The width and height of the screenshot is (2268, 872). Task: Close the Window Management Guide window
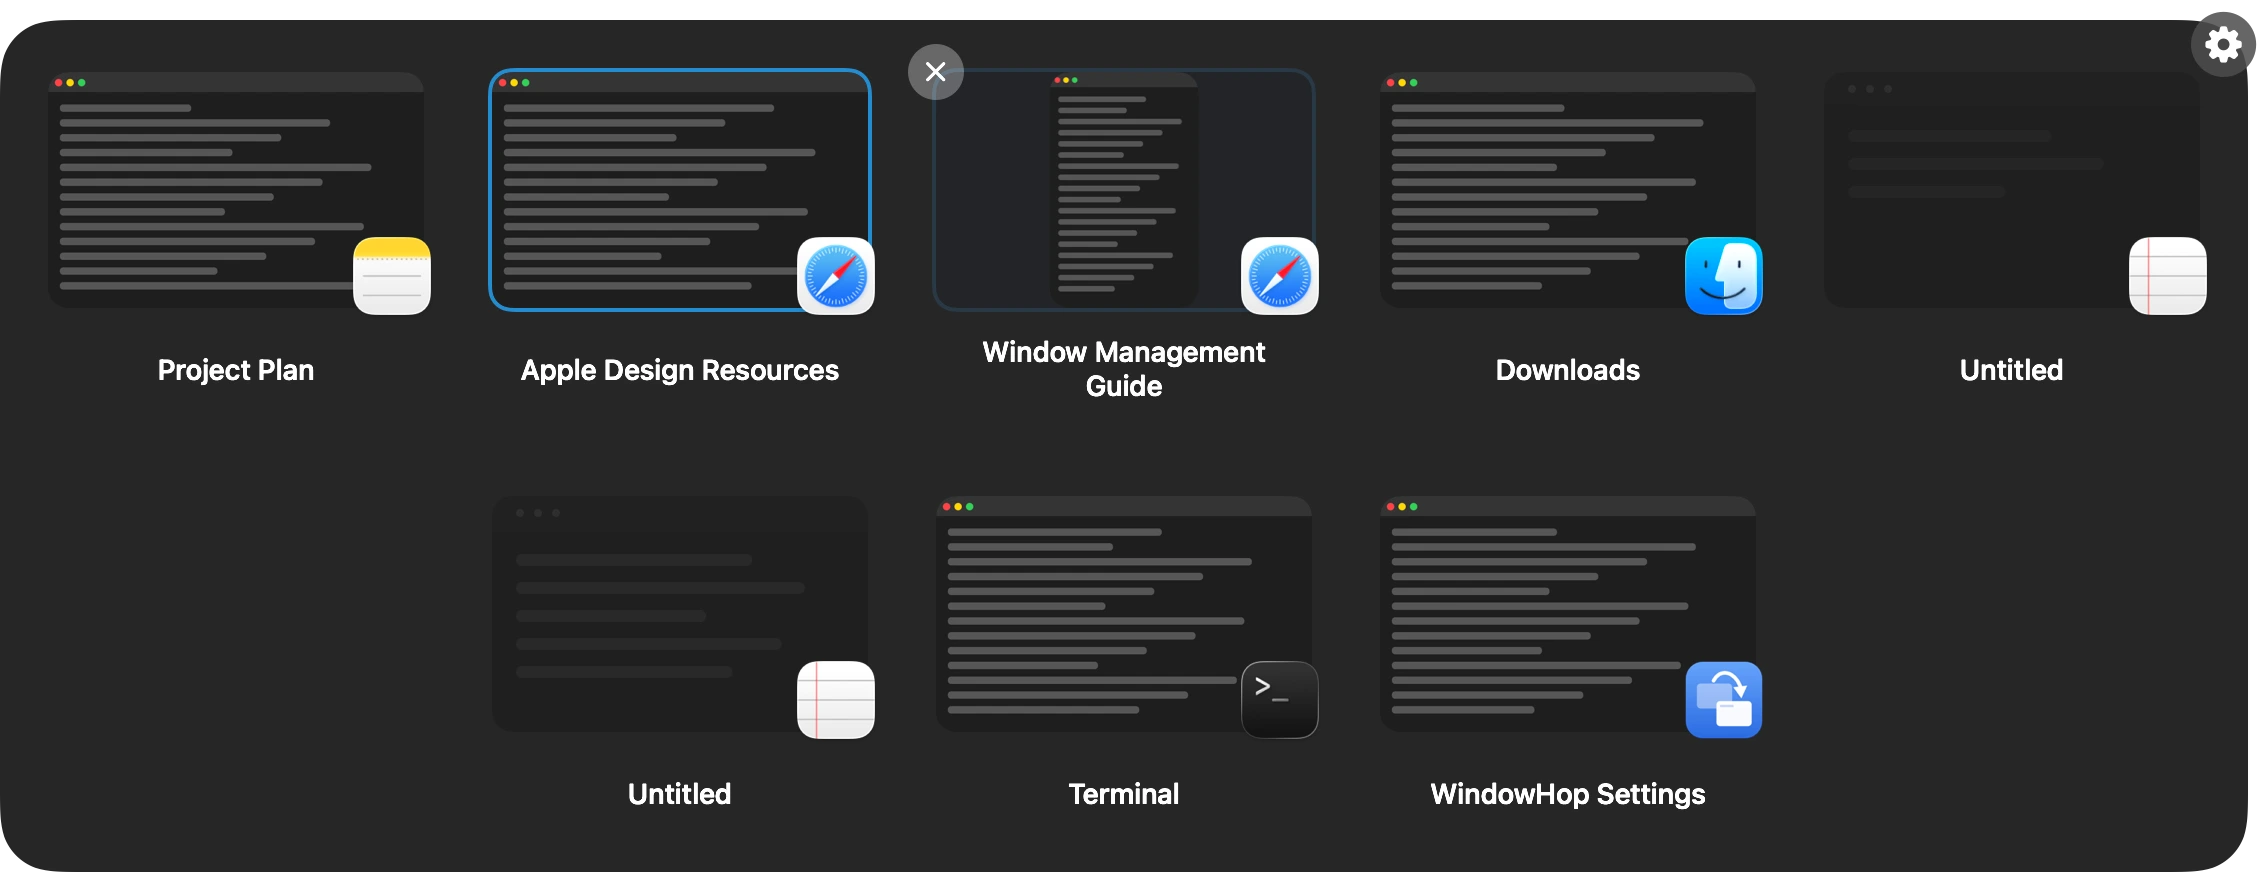click(936, 72)
